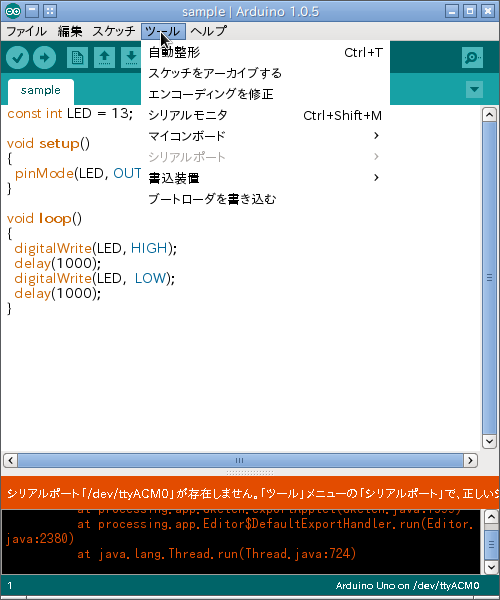Click the title bar sticky dots button
Viewport: 500px width, 600px height.
click(50, 11)
